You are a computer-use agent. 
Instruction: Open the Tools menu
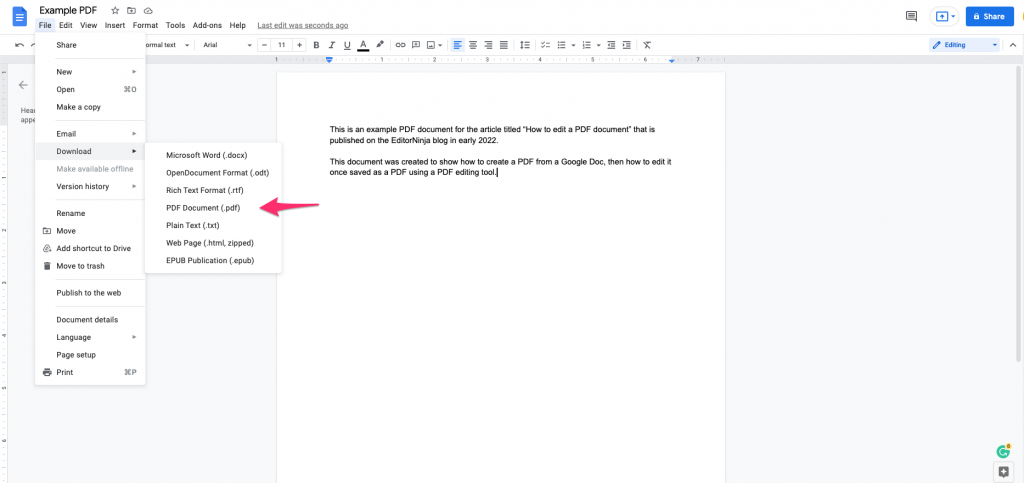[175, 25]
